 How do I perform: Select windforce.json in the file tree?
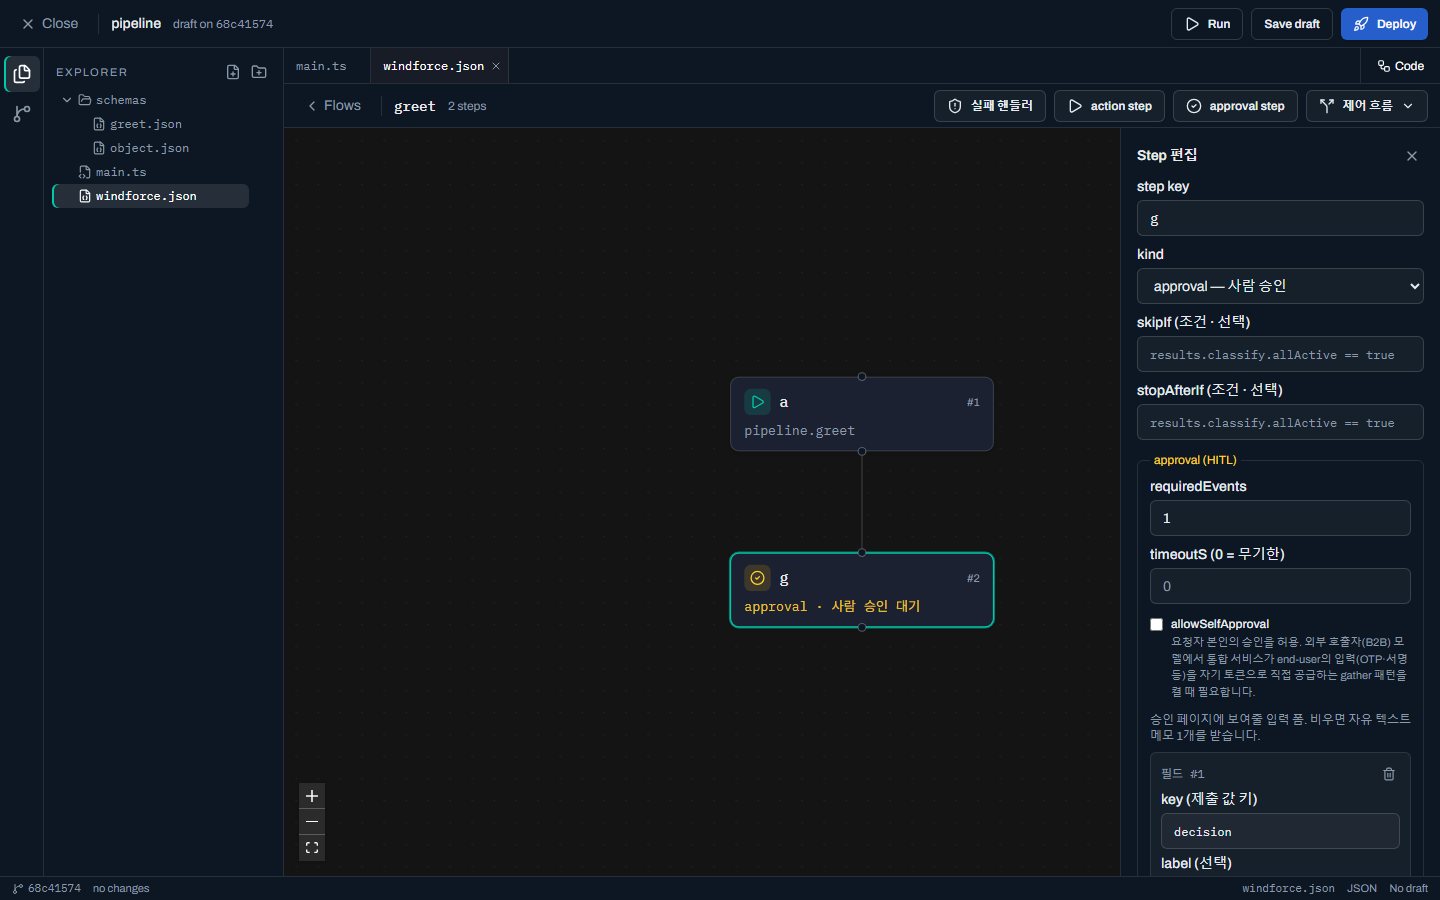pyautogui.click(x=150, y=196)
